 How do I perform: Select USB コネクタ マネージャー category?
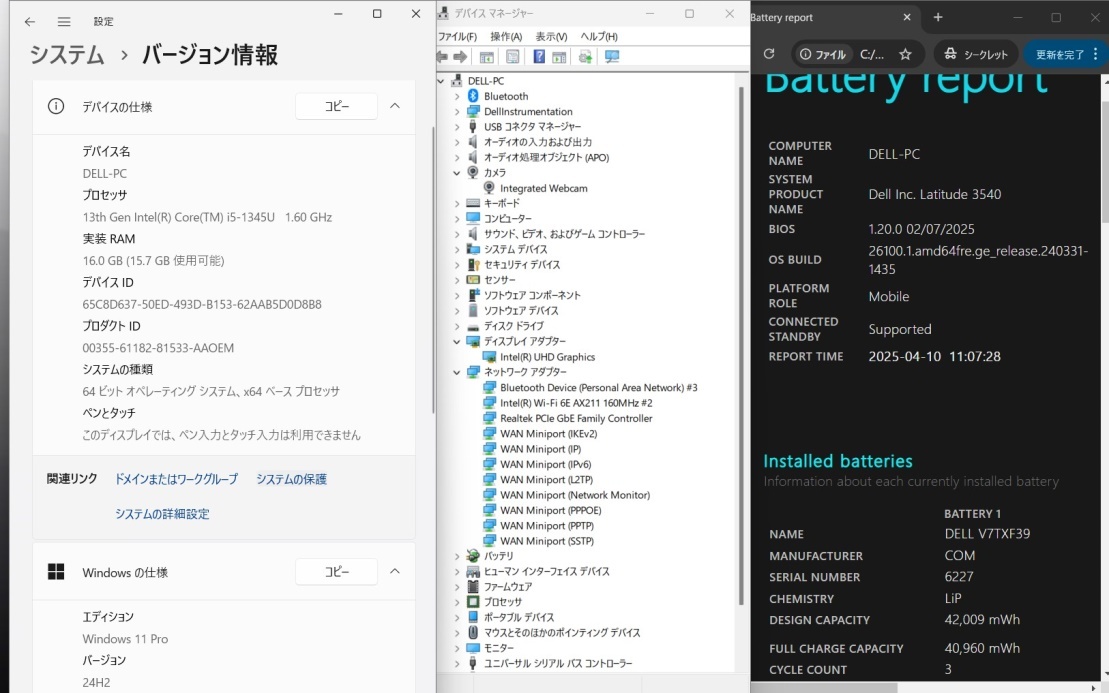pos(532,127)
